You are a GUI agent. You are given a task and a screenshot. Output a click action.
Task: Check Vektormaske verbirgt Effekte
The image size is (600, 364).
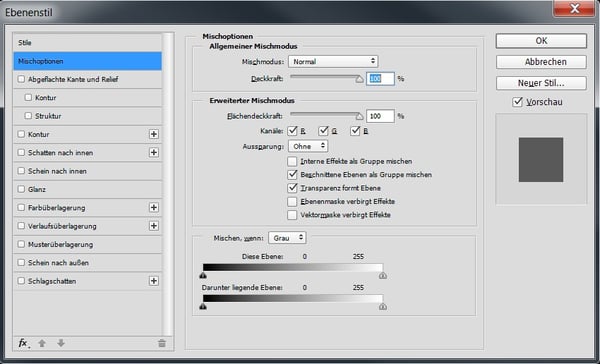(292, 215)
